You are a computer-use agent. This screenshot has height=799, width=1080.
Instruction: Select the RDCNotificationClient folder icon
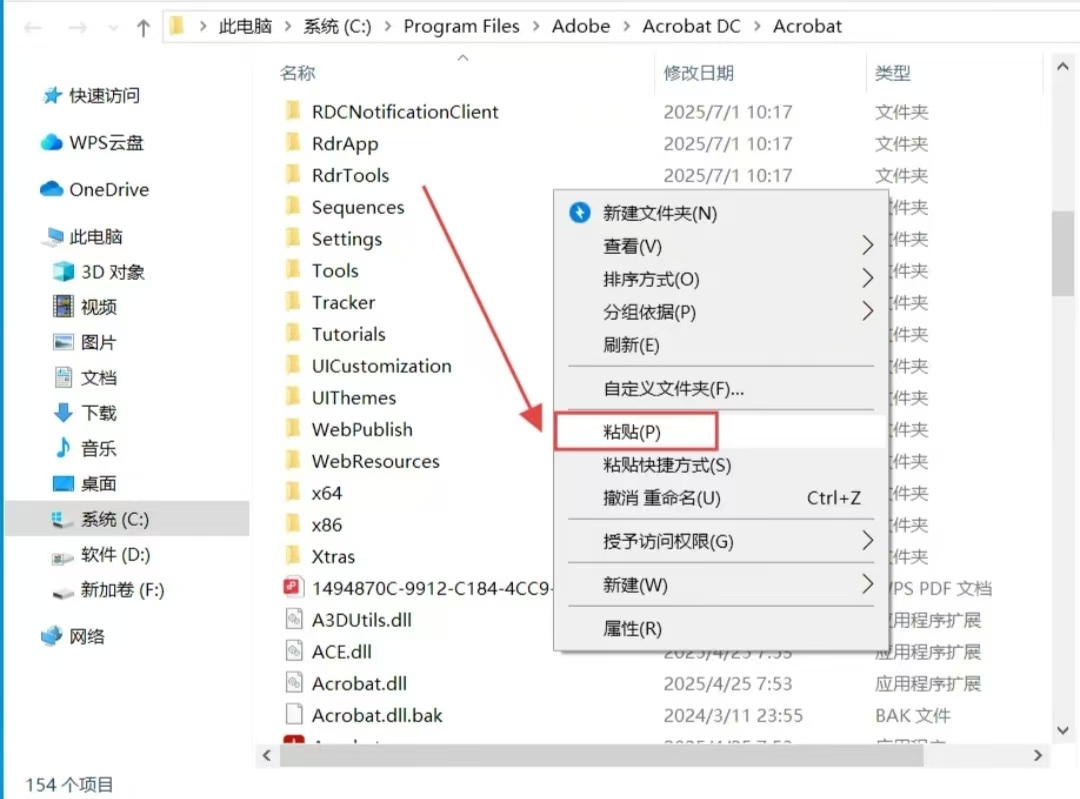point(293,110)
